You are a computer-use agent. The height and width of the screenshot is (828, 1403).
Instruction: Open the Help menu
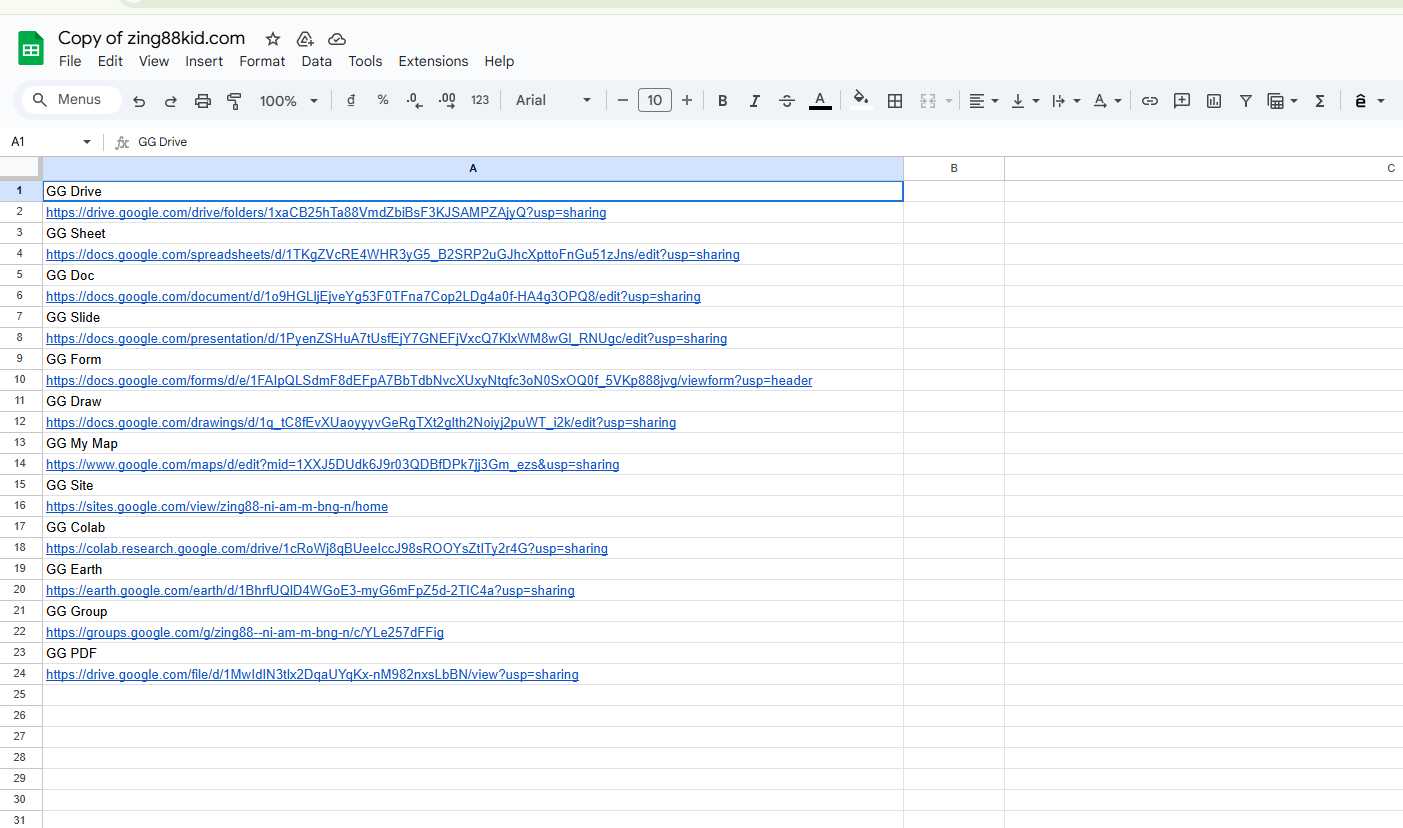click(x=499, y=61)
